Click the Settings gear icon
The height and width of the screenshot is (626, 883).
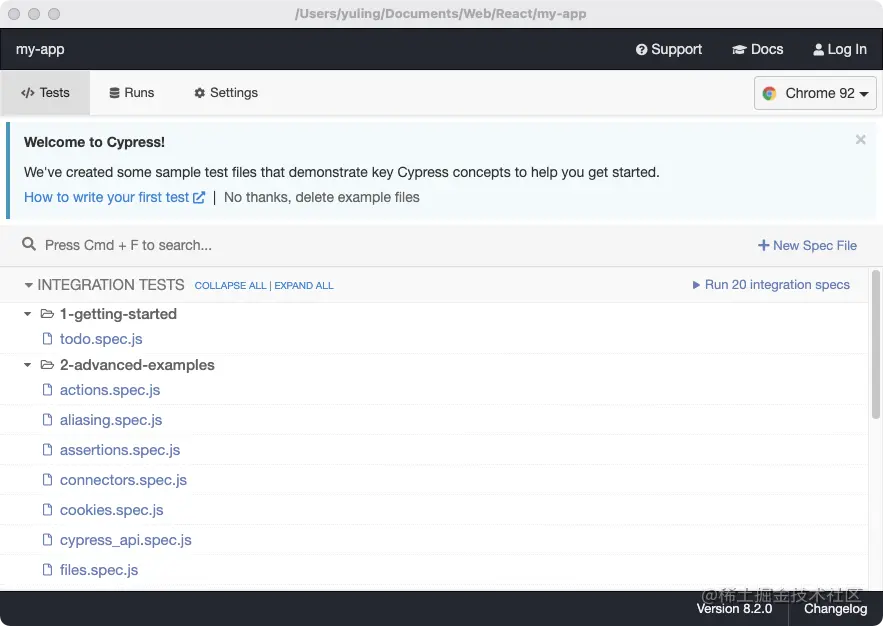pos(199,93)
